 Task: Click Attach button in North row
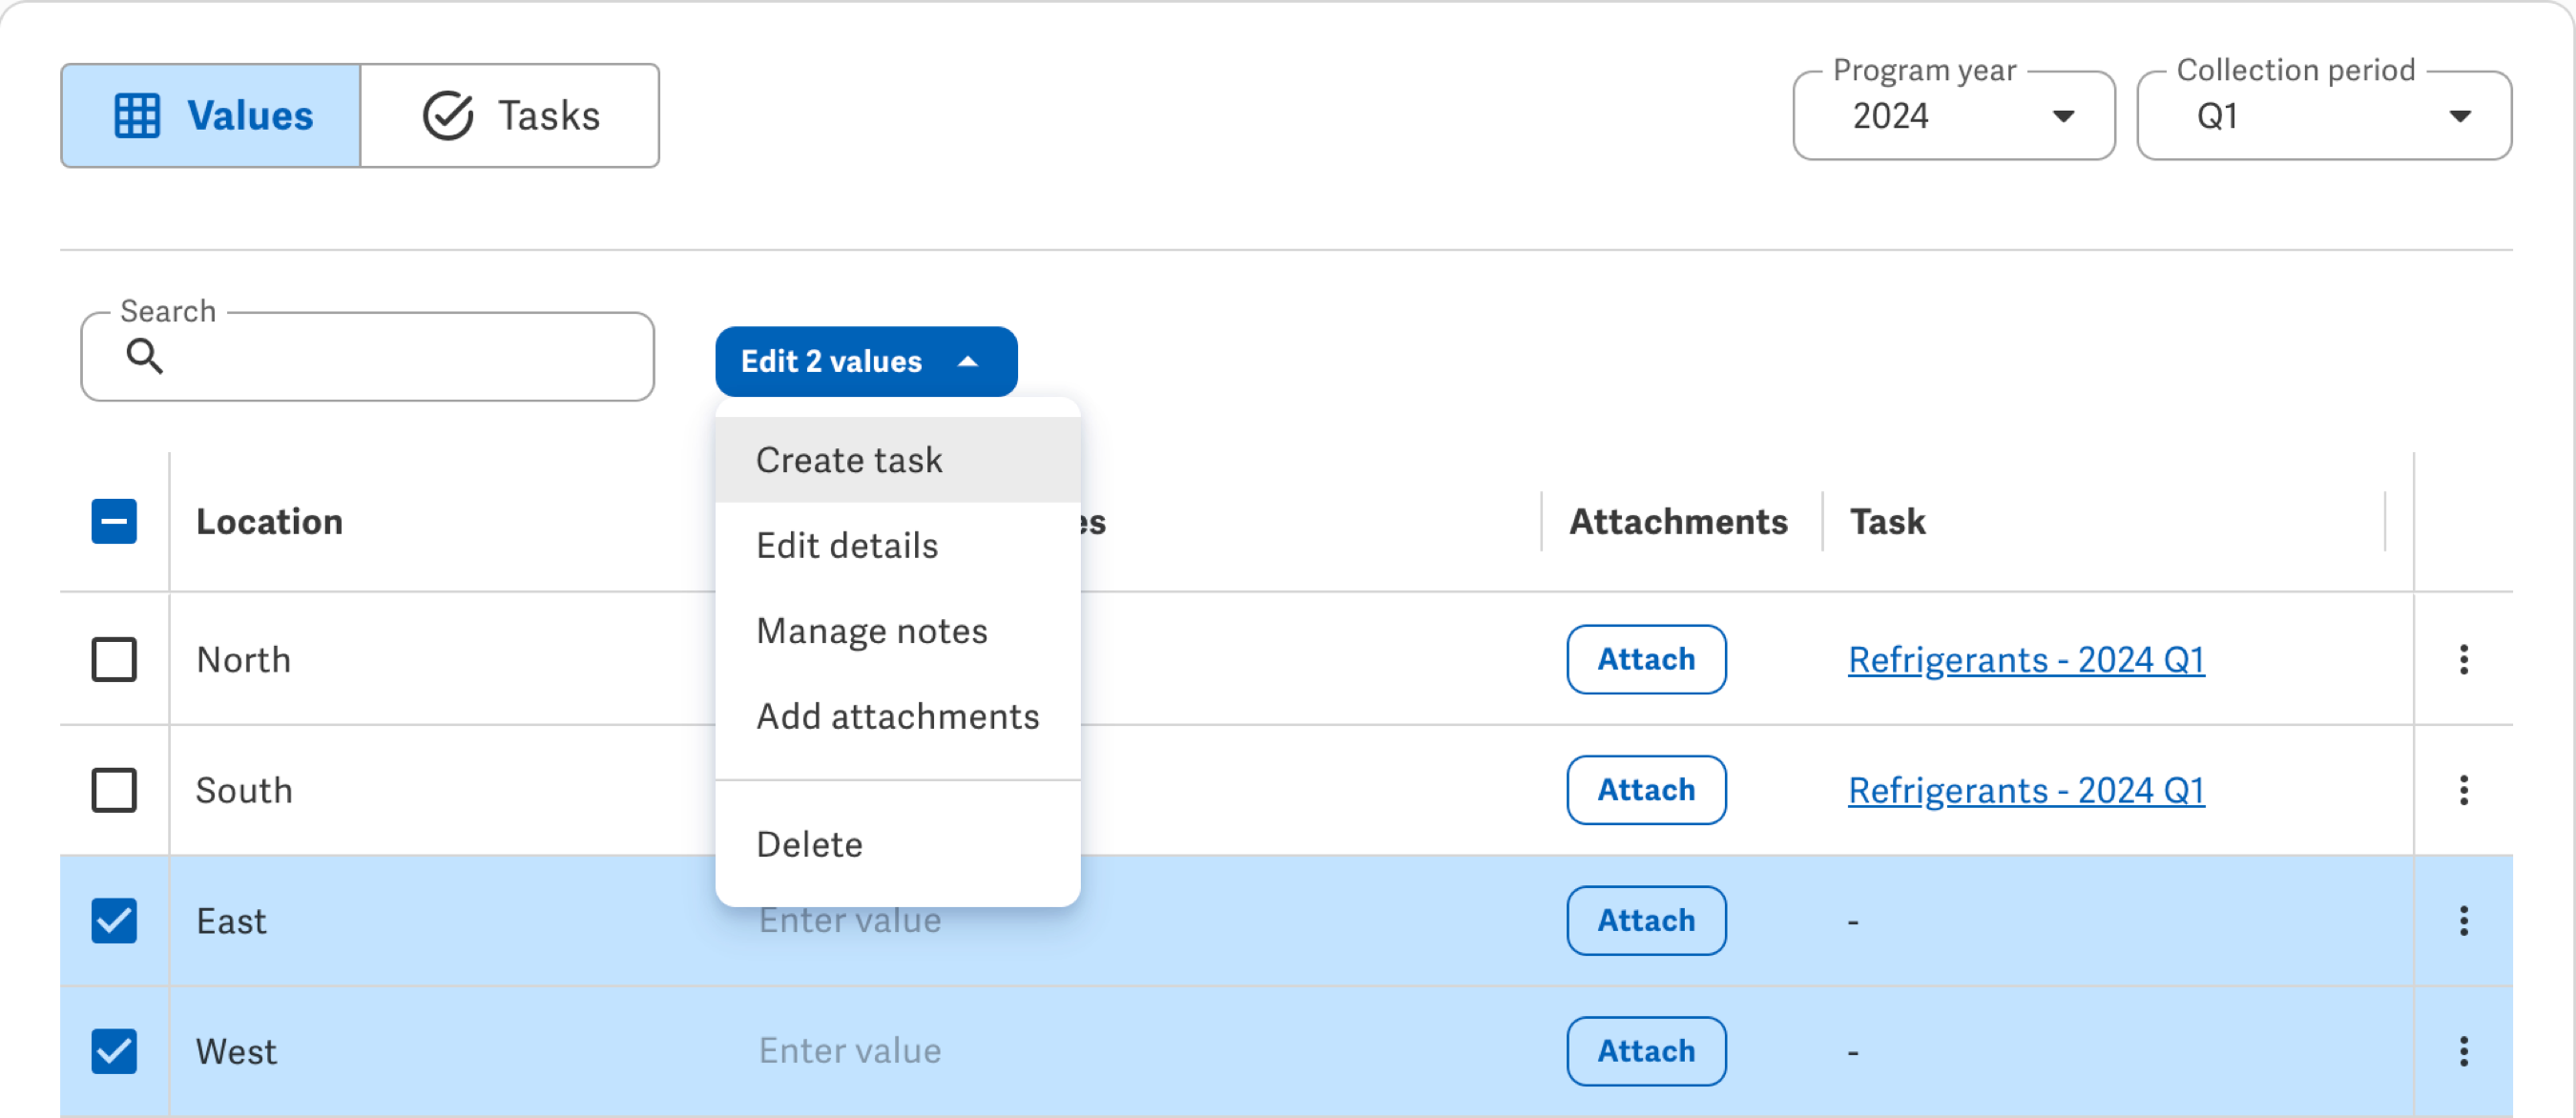(1645, 659)
